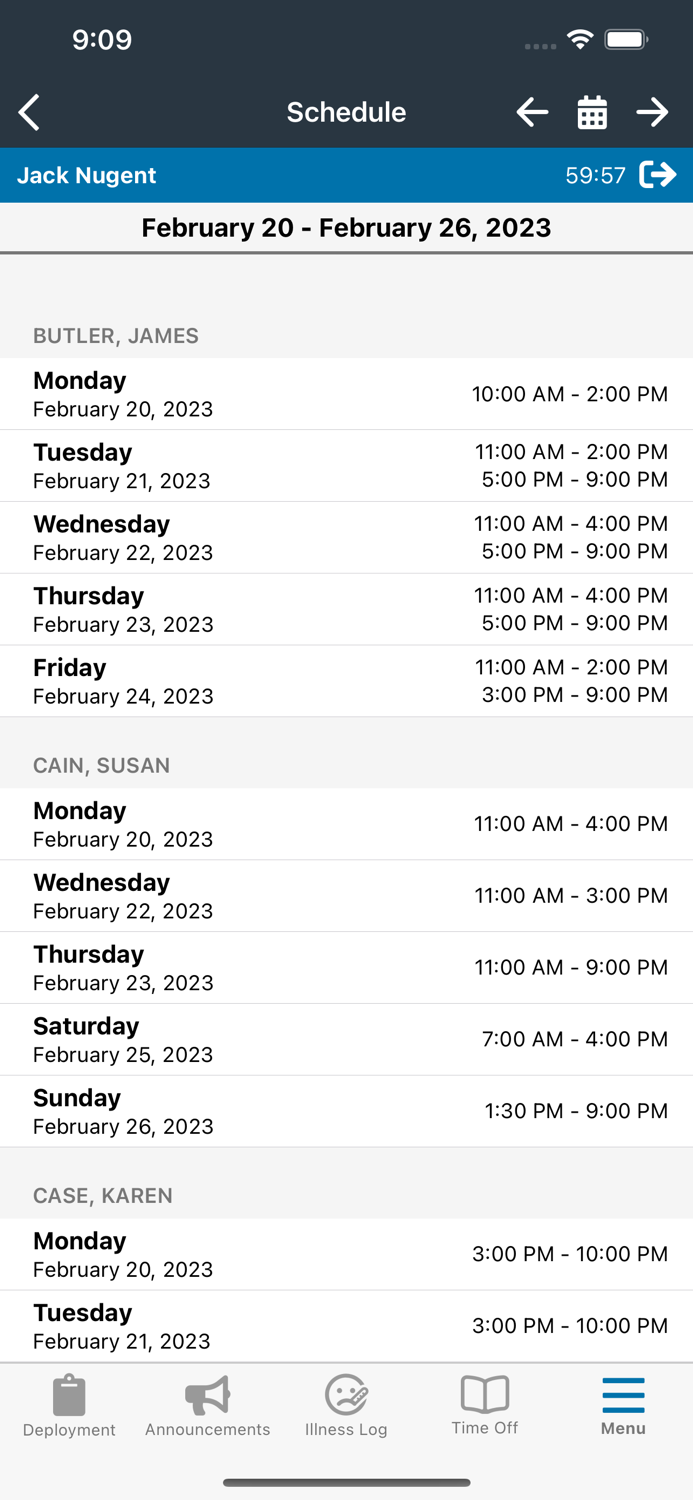Open the calendar date picker icon
Screen dimensions: 693x1500
pos(592,112)
